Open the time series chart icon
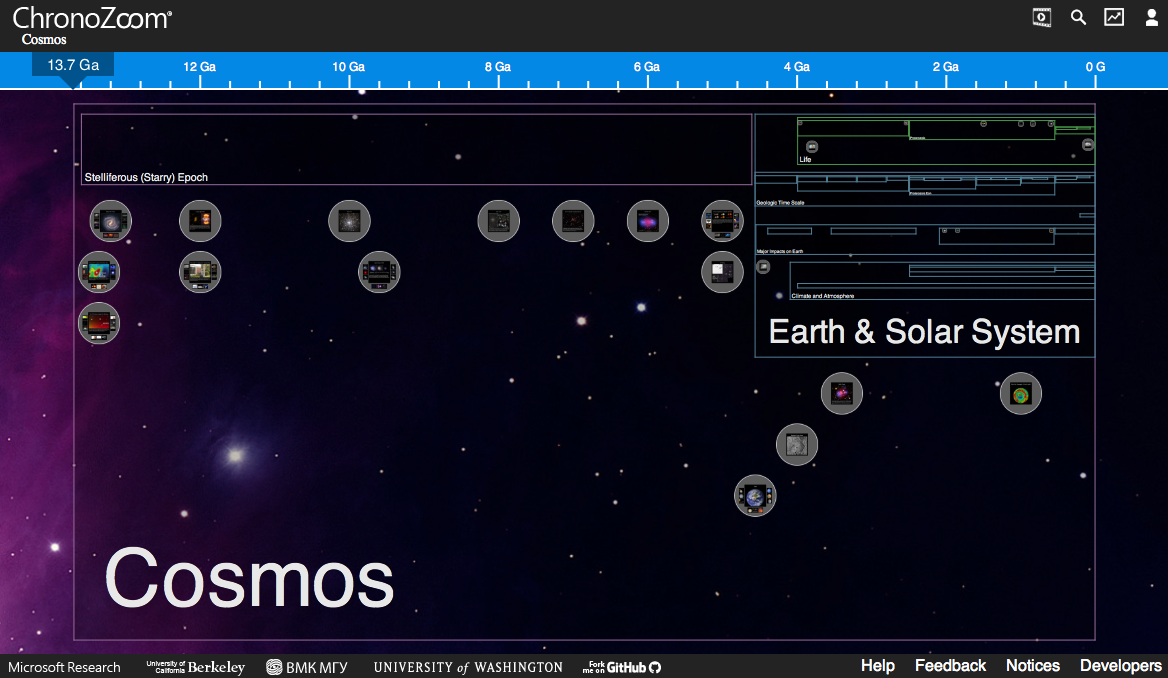 [1114, 17]
